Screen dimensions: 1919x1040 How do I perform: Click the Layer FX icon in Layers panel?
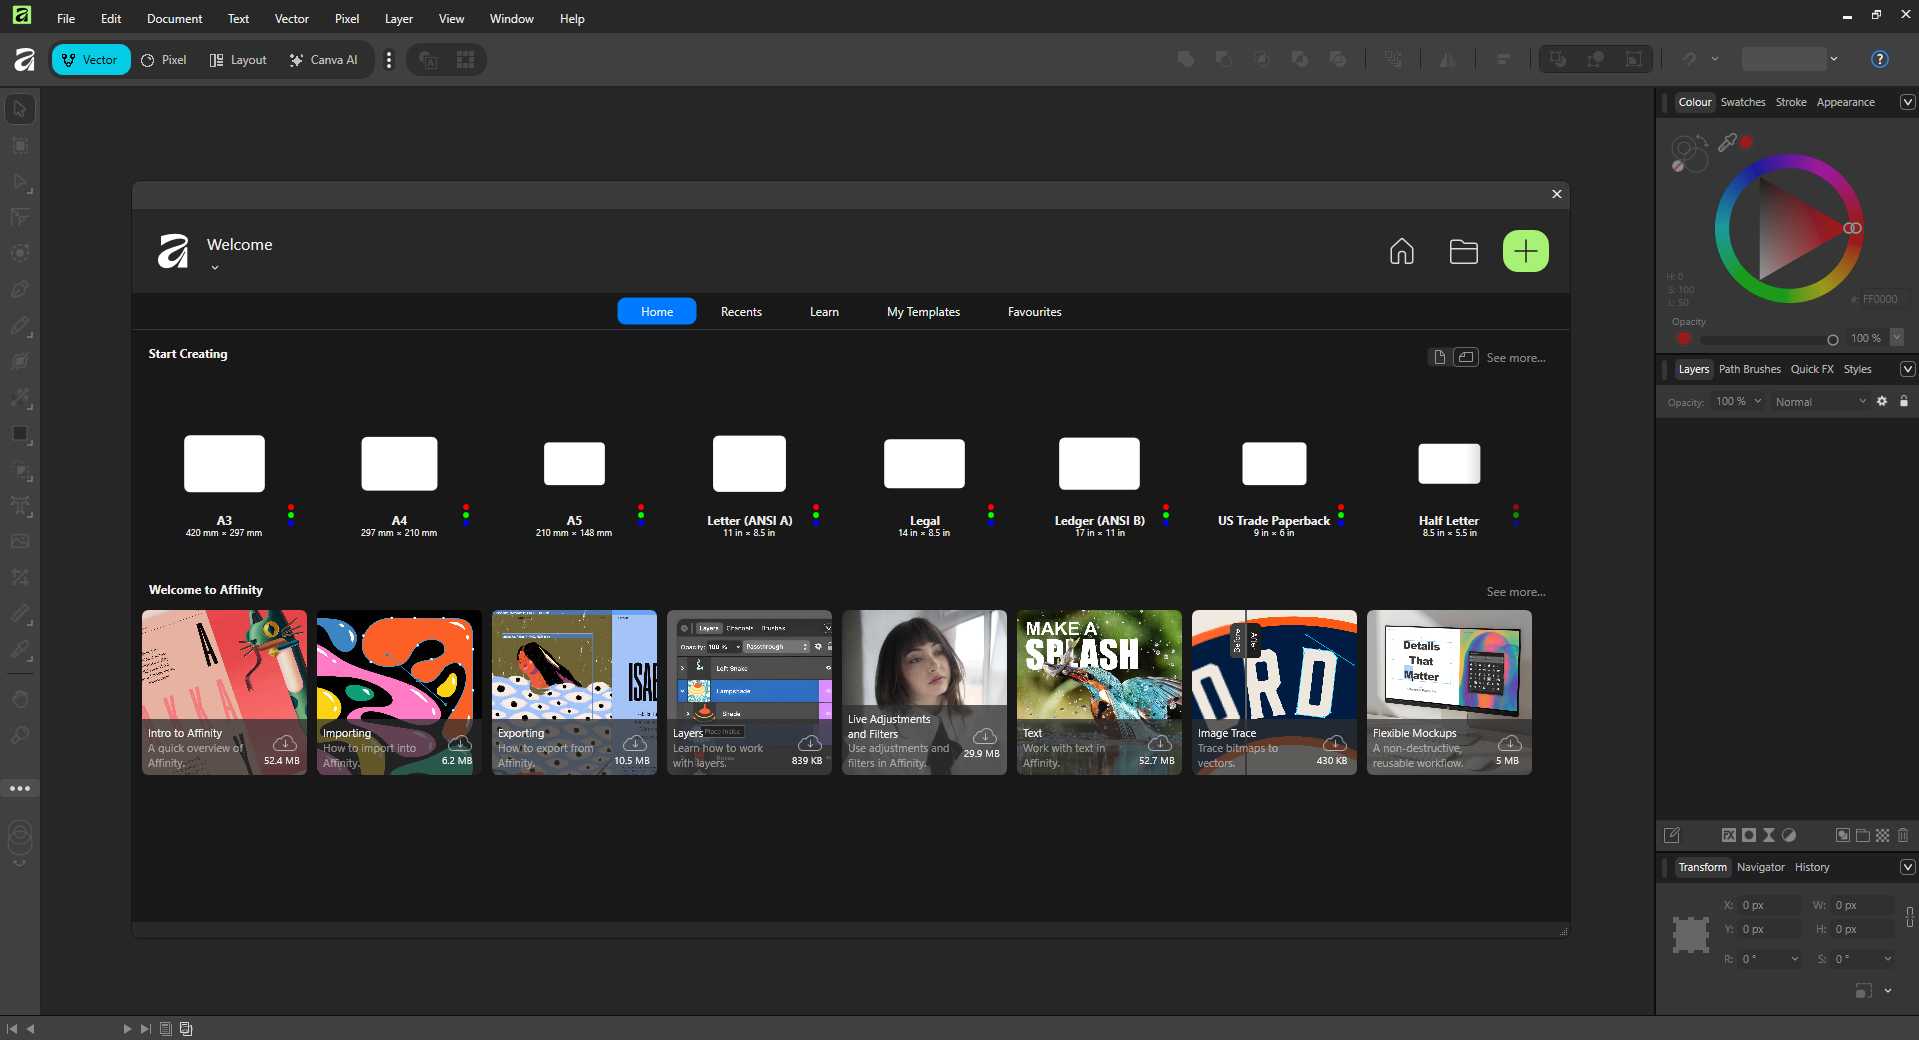(x=1729, y=835)
